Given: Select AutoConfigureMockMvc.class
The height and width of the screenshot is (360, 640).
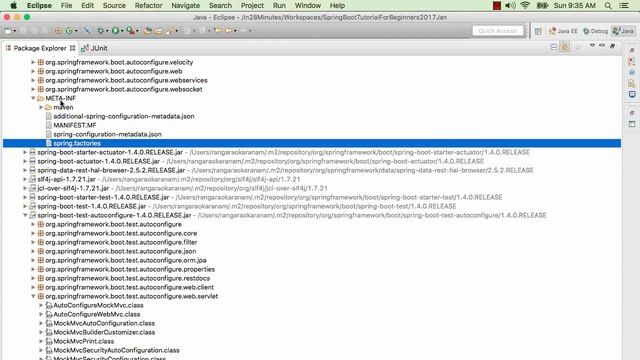Looking at the screenshot, I should tap(98, 305).
